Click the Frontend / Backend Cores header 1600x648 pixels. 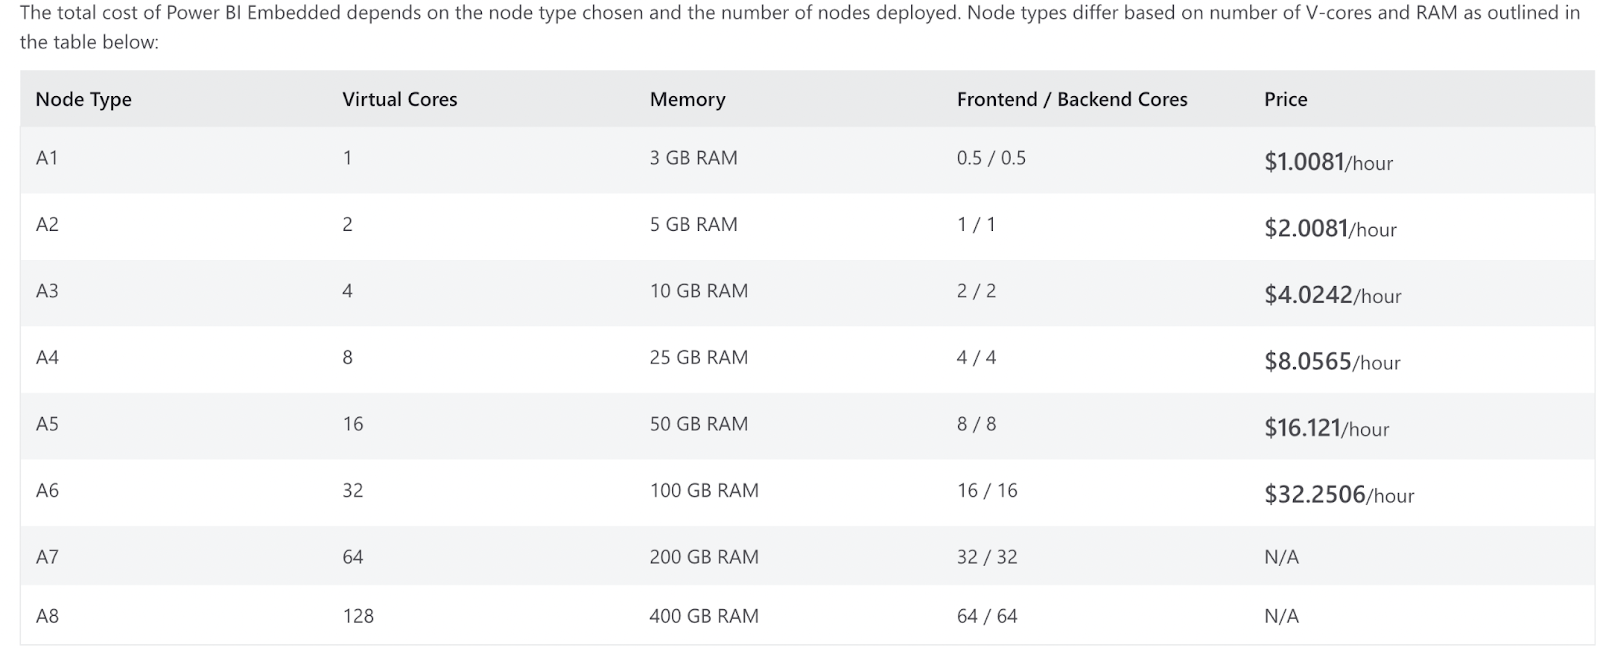click(x=1072, y=99)
